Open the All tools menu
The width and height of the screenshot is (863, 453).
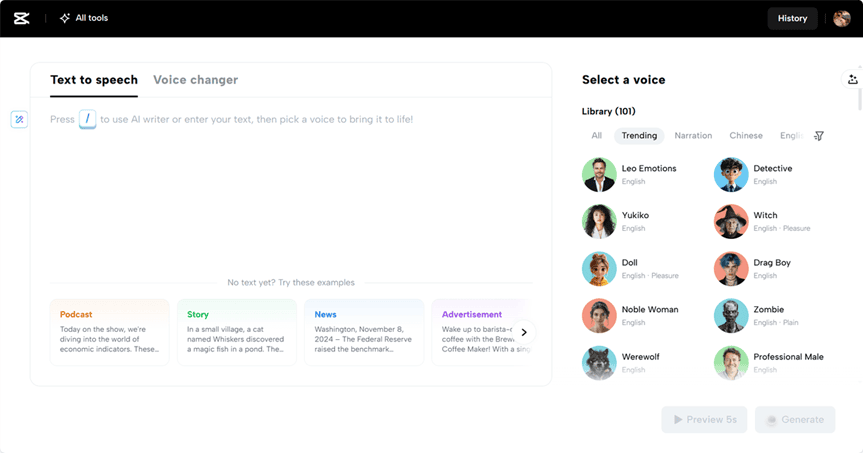[x=84, y=18]
